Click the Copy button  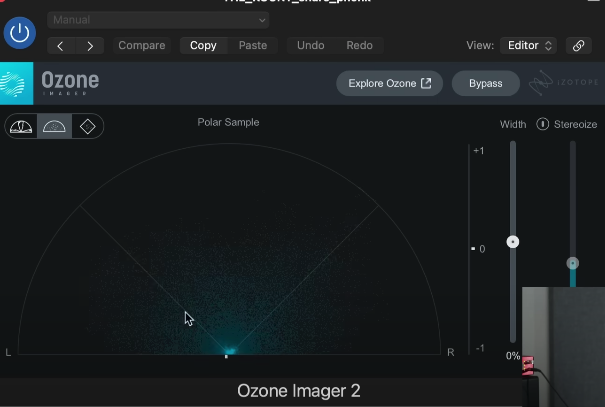click(203, 46)
